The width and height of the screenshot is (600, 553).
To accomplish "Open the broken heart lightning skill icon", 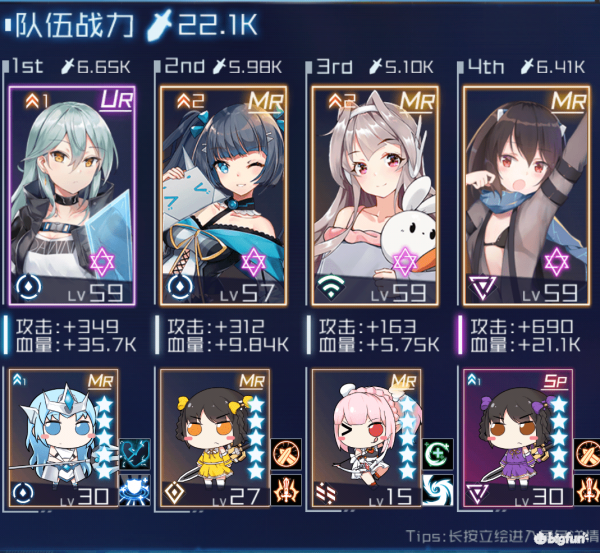I will click(135, 454).
